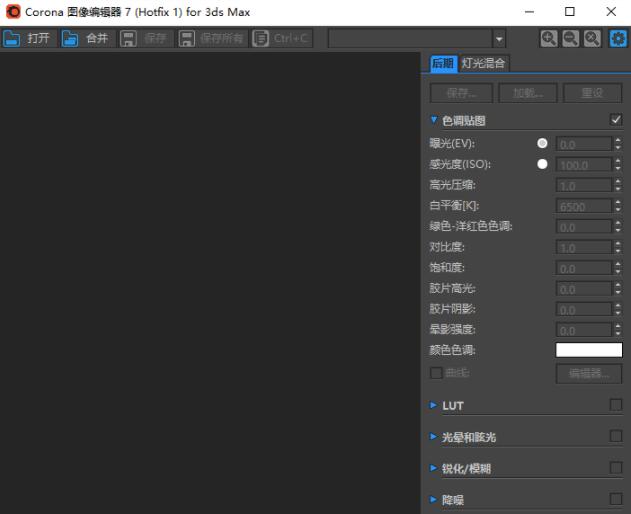Uncheck the 色调贴图 checkbox

[615, 120]
